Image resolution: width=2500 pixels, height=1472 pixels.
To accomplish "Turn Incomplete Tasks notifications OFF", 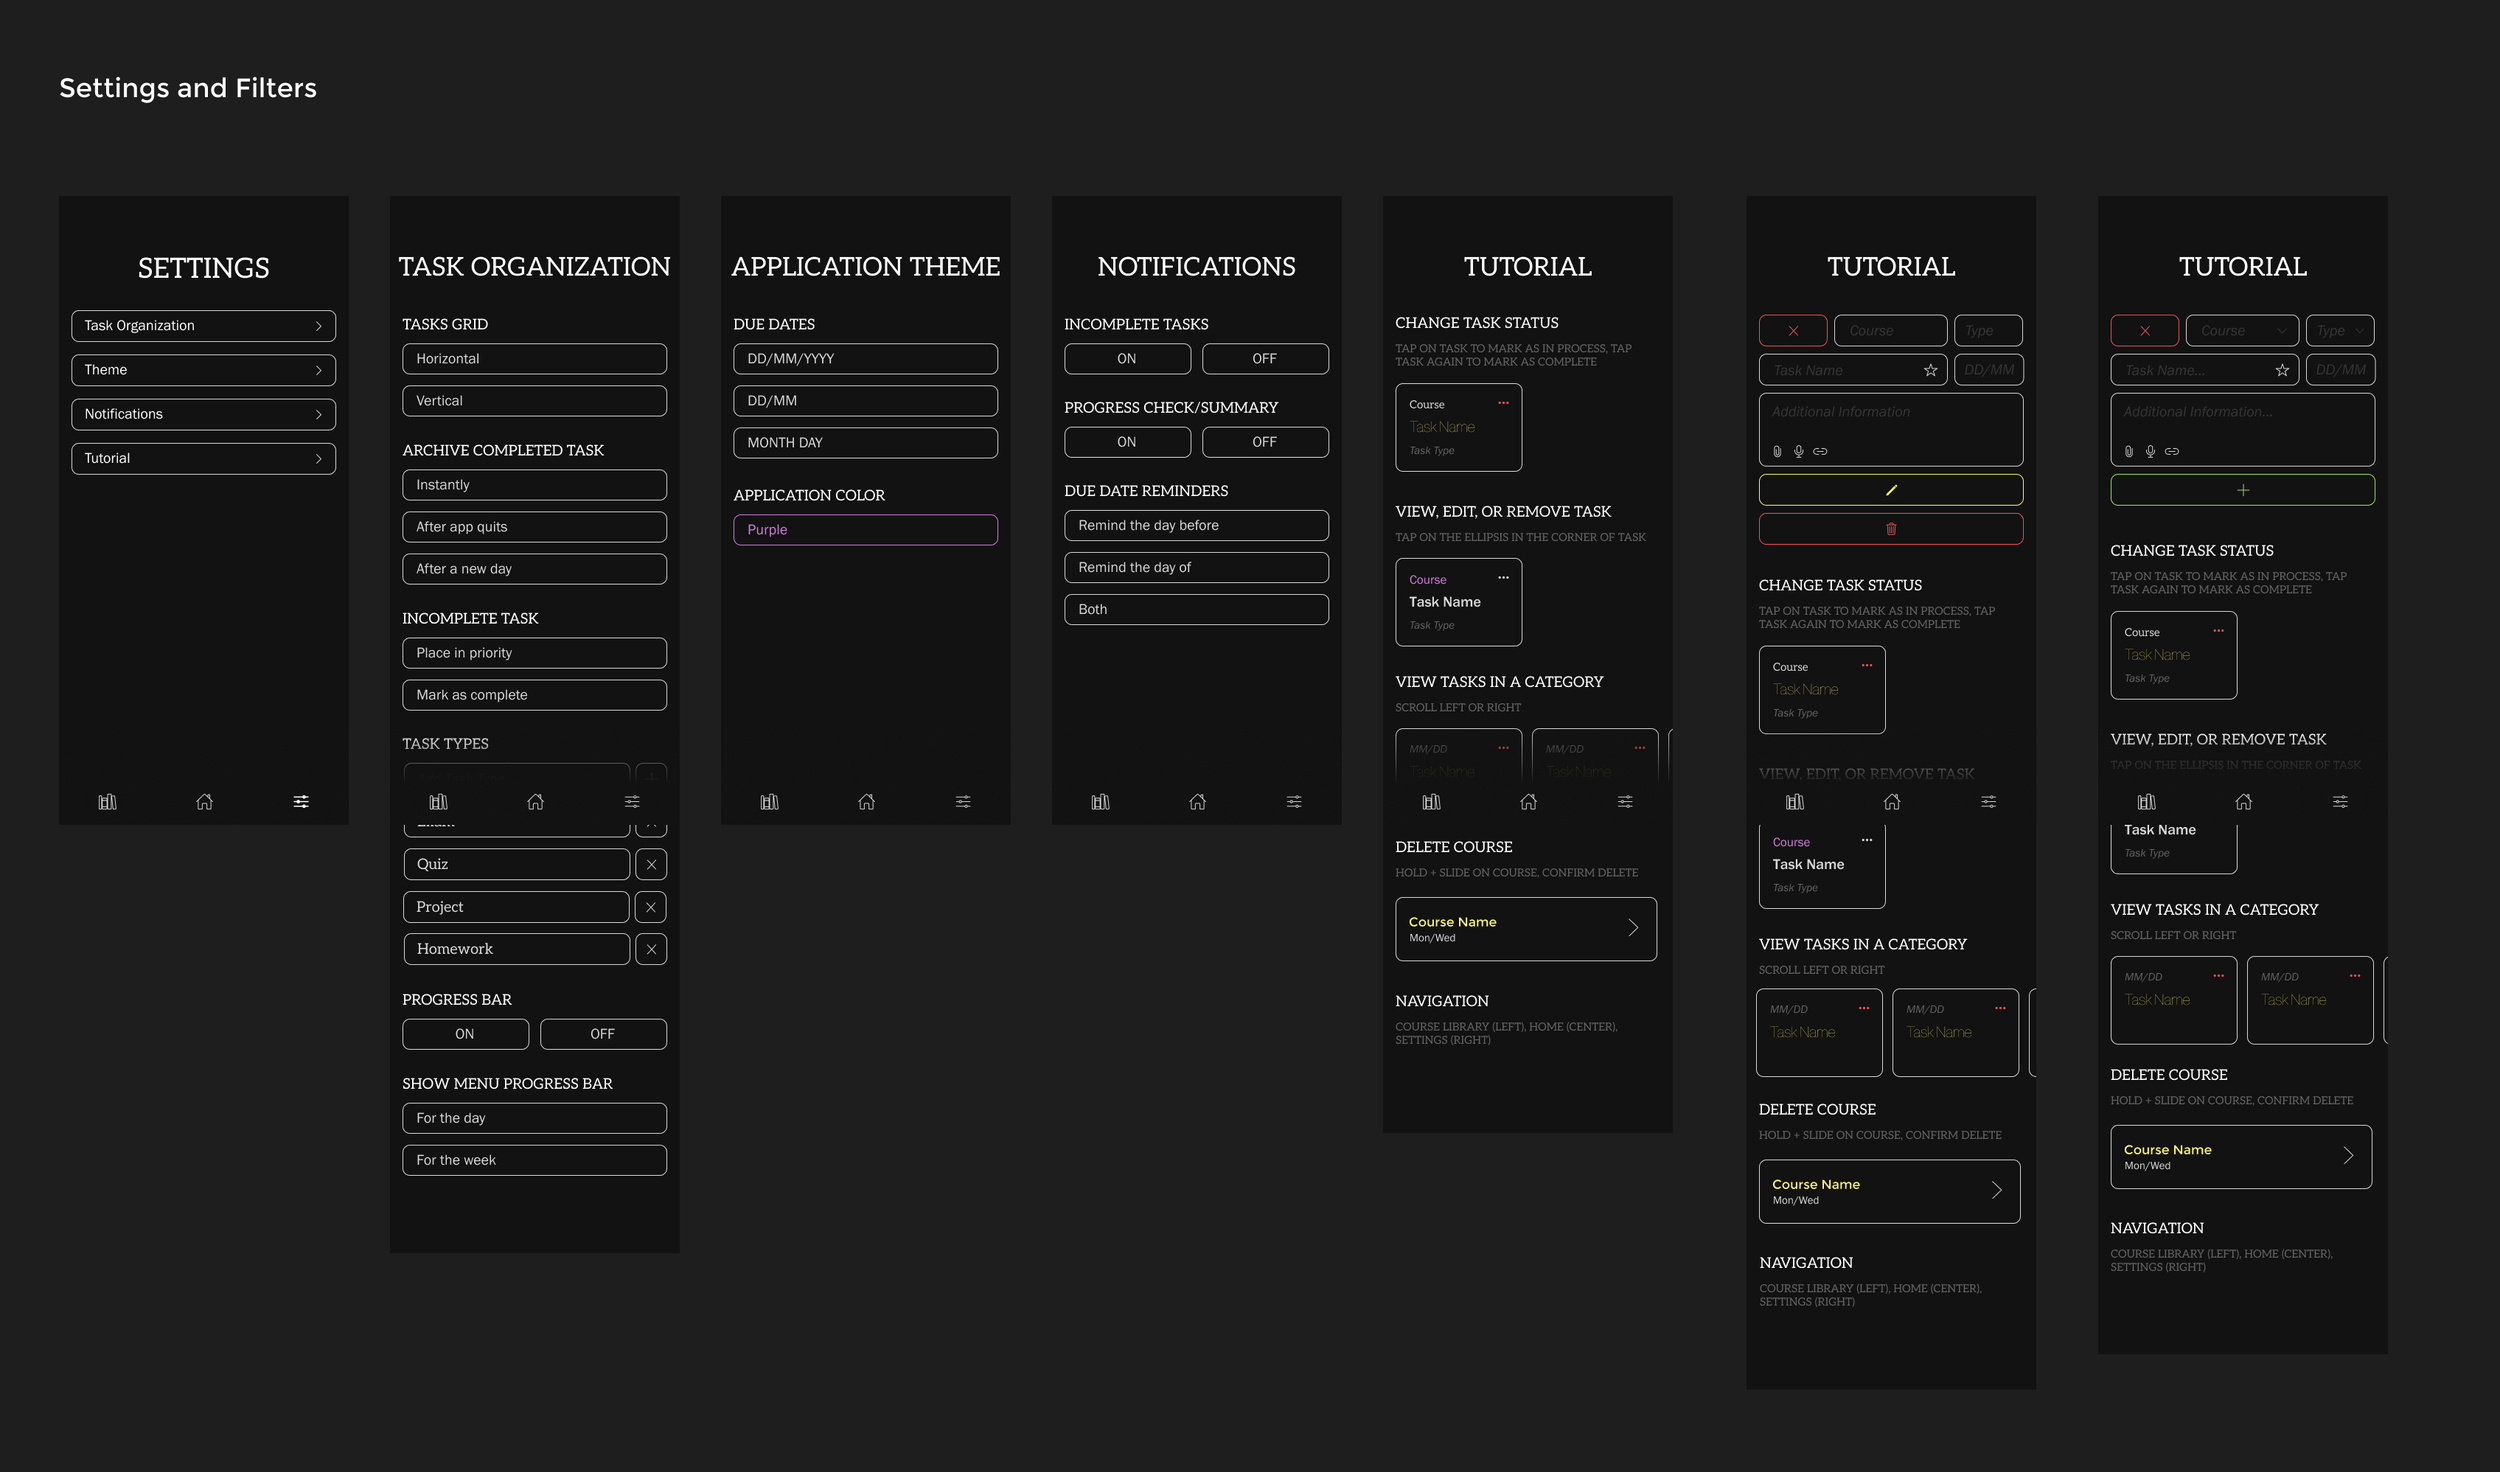I will [1265, 359].
